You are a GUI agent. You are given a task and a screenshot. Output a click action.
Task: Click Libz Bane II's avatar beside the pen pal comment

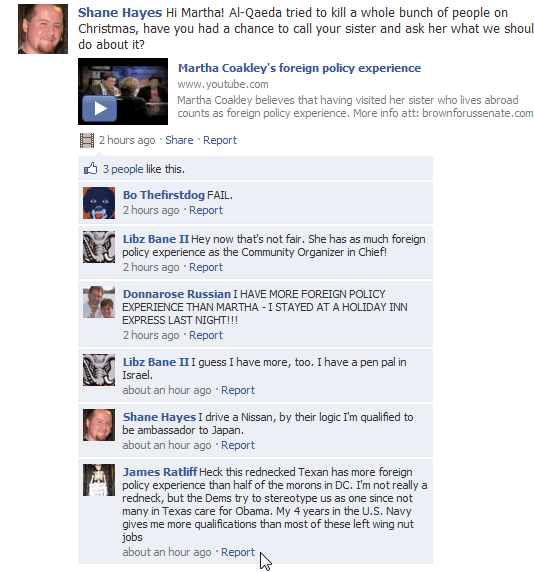point(99,370)
